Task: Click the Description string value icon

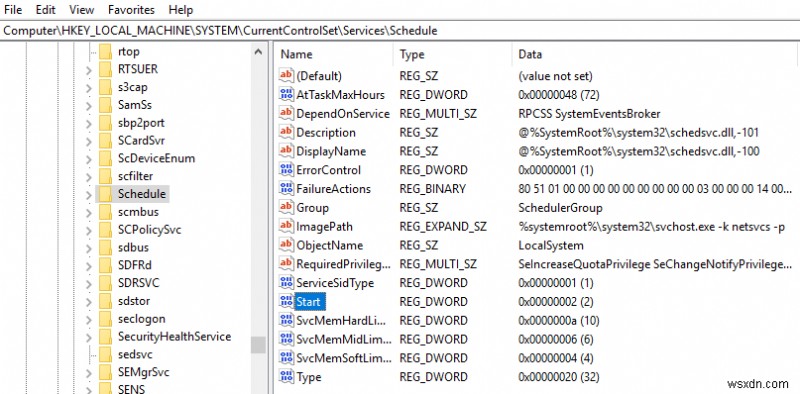Action: point(286,132)
